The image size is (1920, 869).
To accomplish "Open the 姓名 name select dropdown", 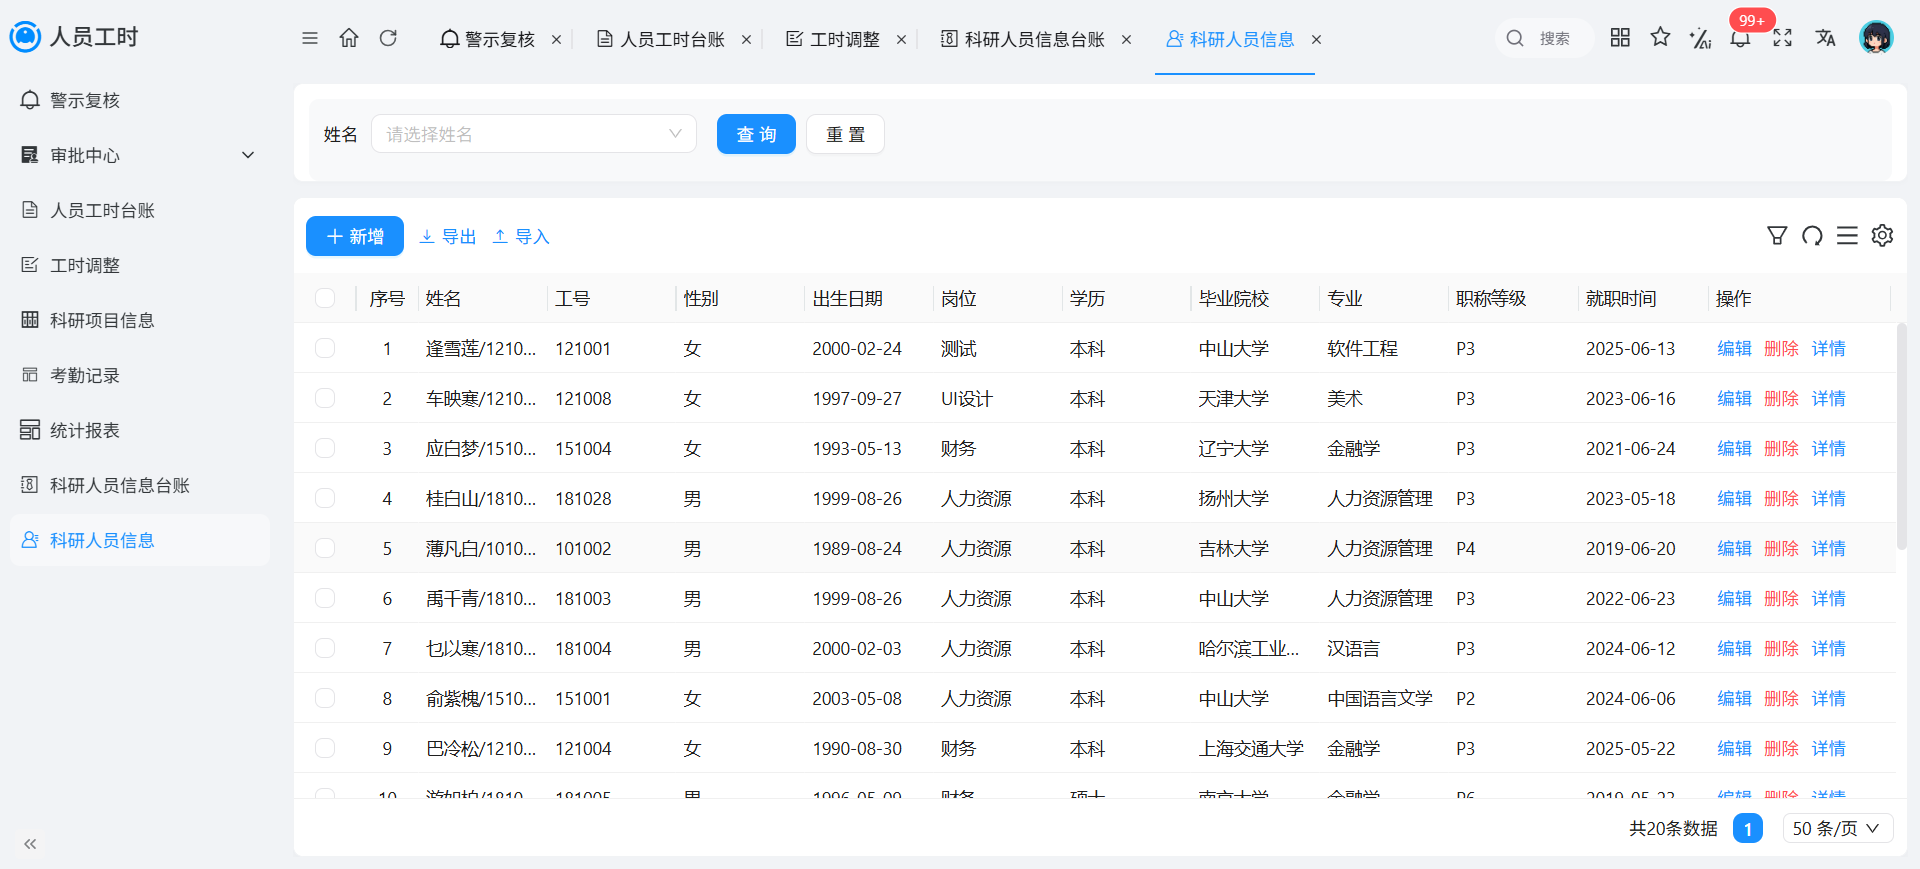I will point(534,134).
